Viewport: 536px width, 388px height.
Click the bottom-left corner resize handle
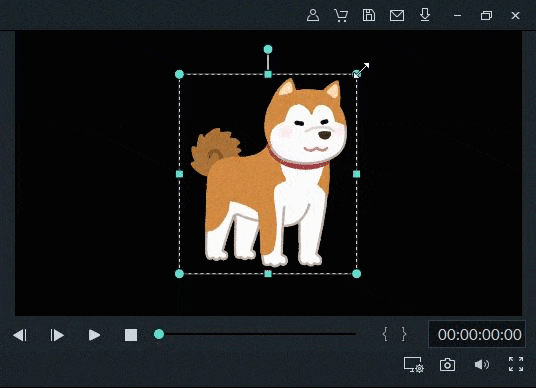(x=179, y=273)
